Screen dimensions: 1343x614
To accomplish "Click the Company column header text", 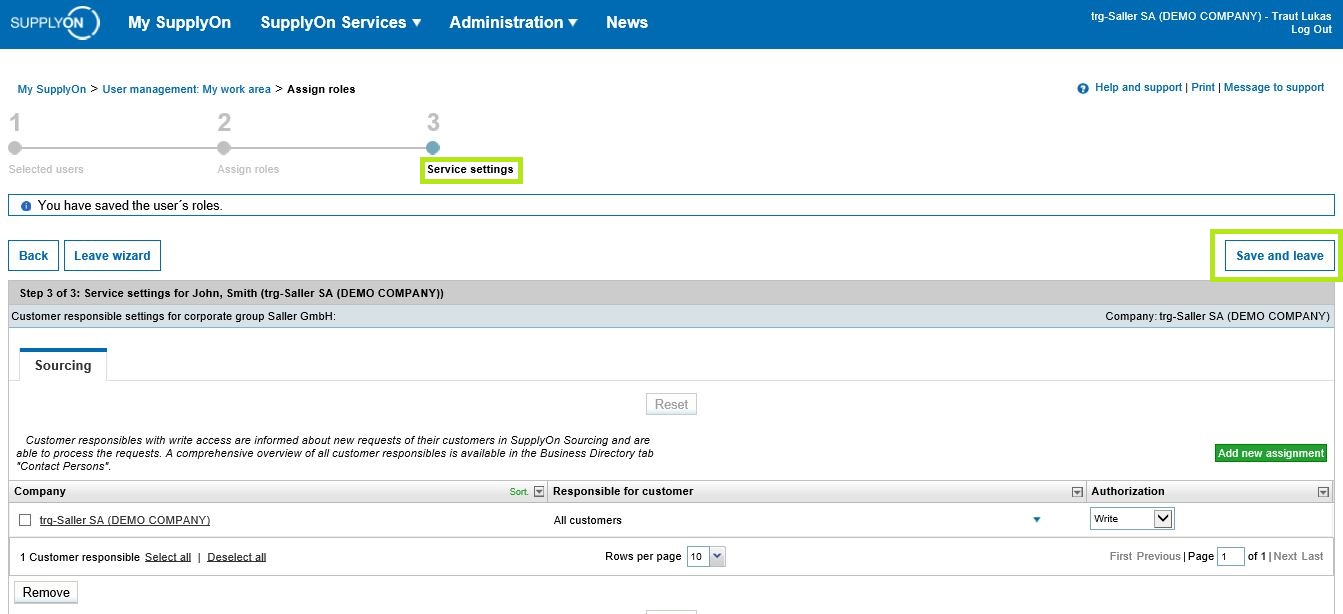I will [x=40, y=491].
